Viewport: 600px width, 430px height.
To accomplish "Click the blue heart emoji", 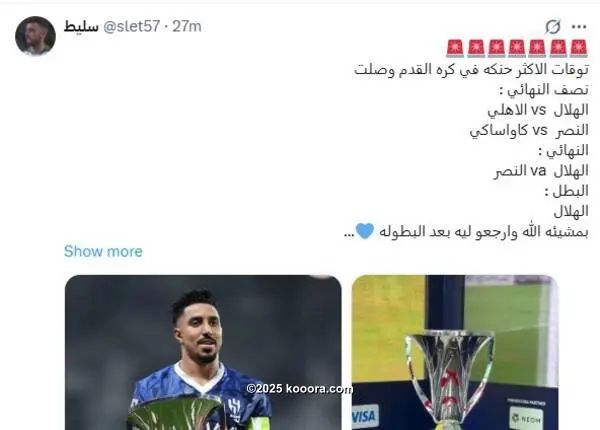I will (365, 231).
